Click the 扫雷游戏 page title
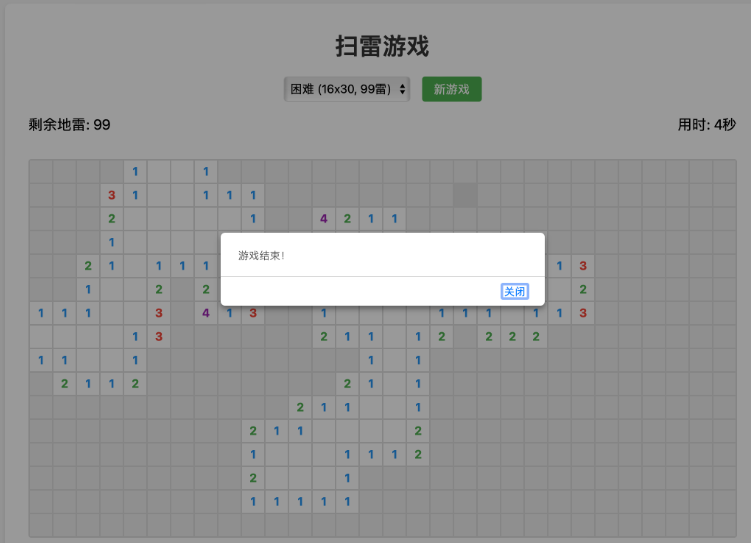 [382, 46]
